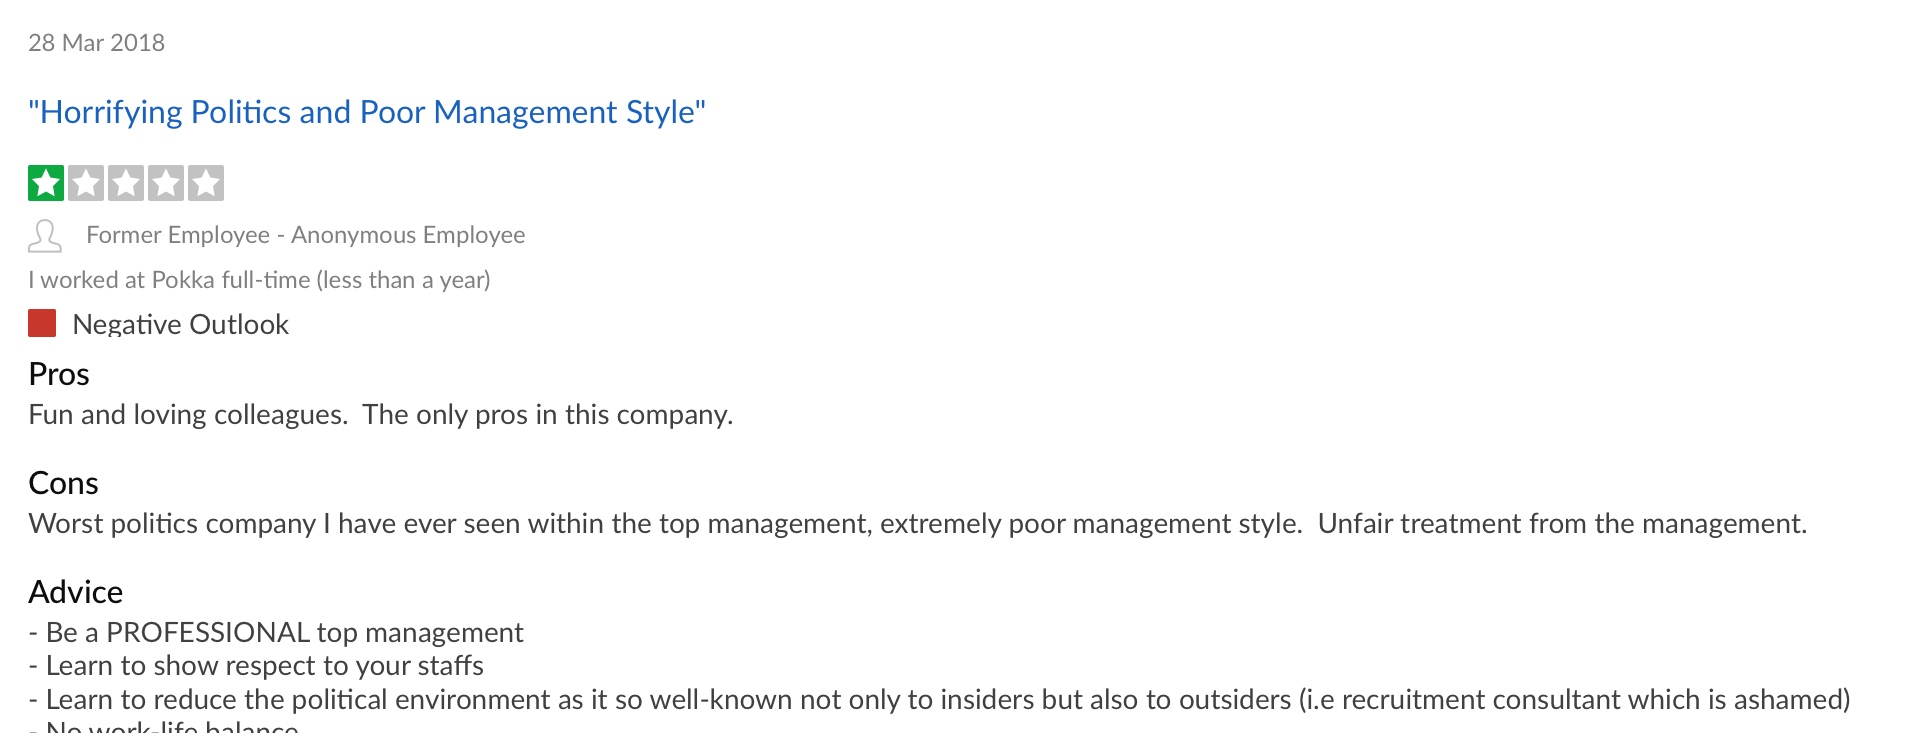The image size is (1910, 733).
Task: Click the "Learn to show respect" advice line
Action: click(x=256, y=666)
